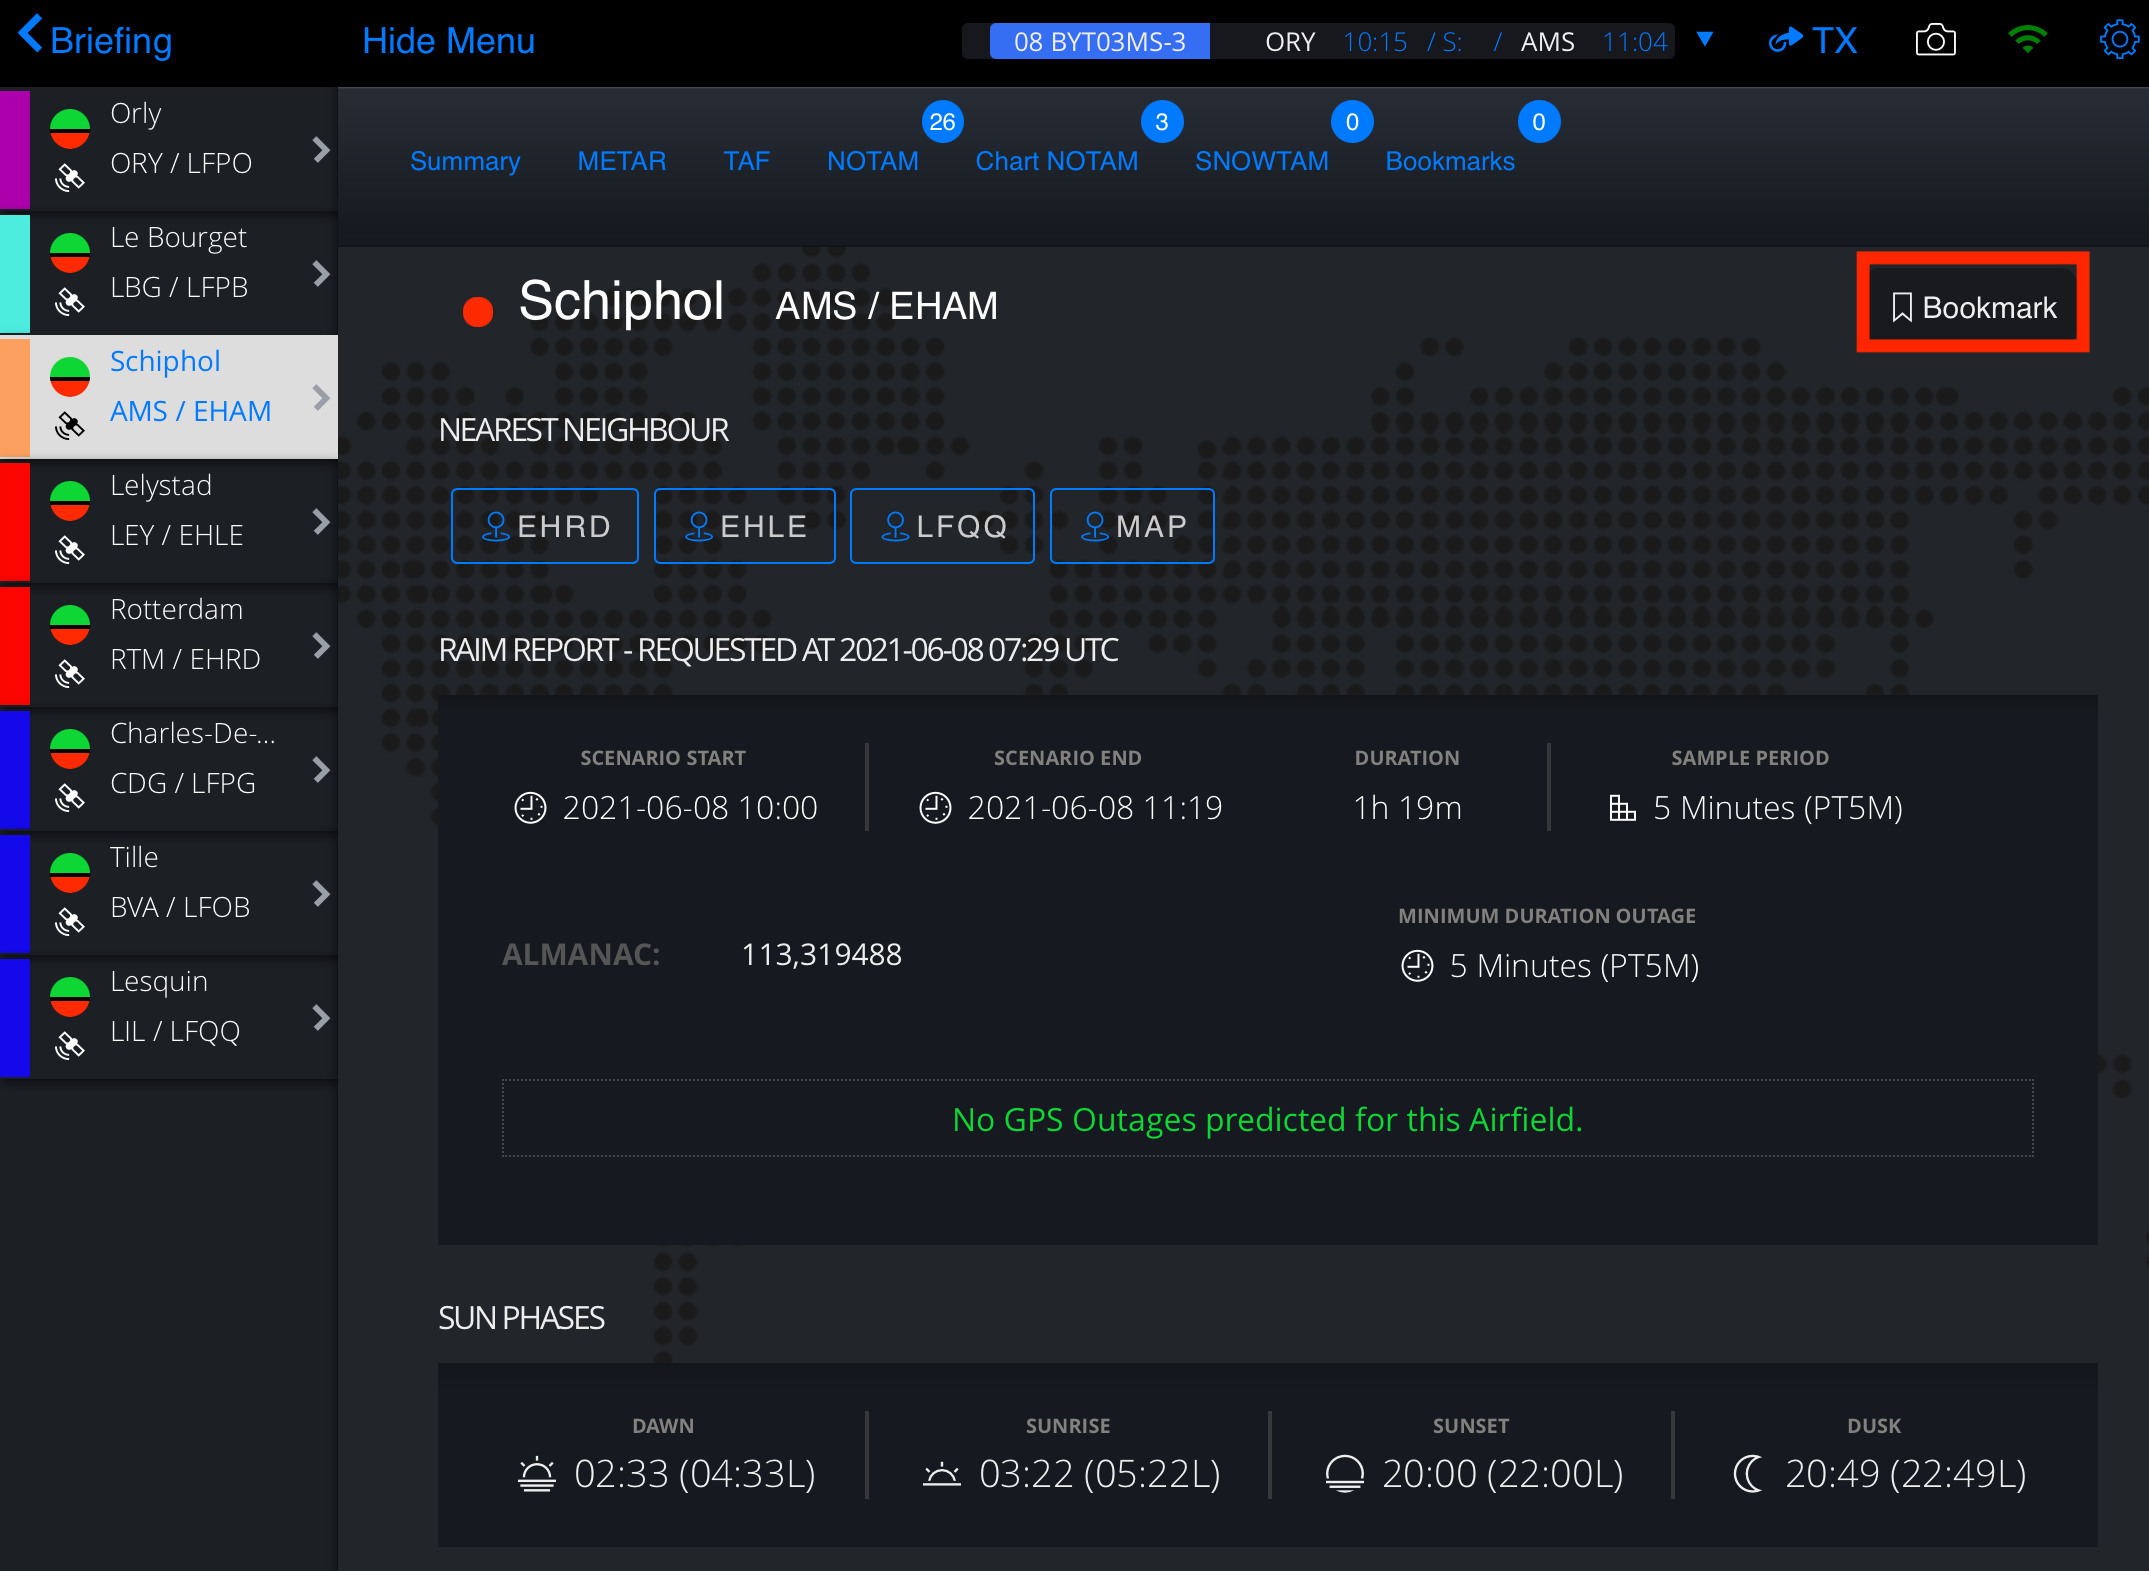Image resolution: width=2149 pixels, height=1571 pixels.
Task: Click the MAP neighbour button
Action: pos(1132,526)
